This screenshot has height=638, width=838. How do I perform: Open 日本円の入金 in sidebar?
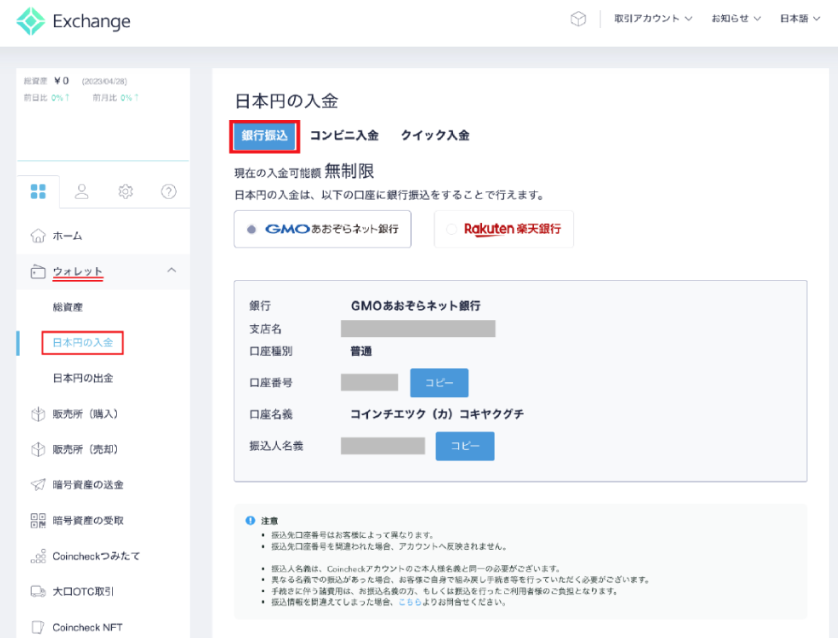83,343
